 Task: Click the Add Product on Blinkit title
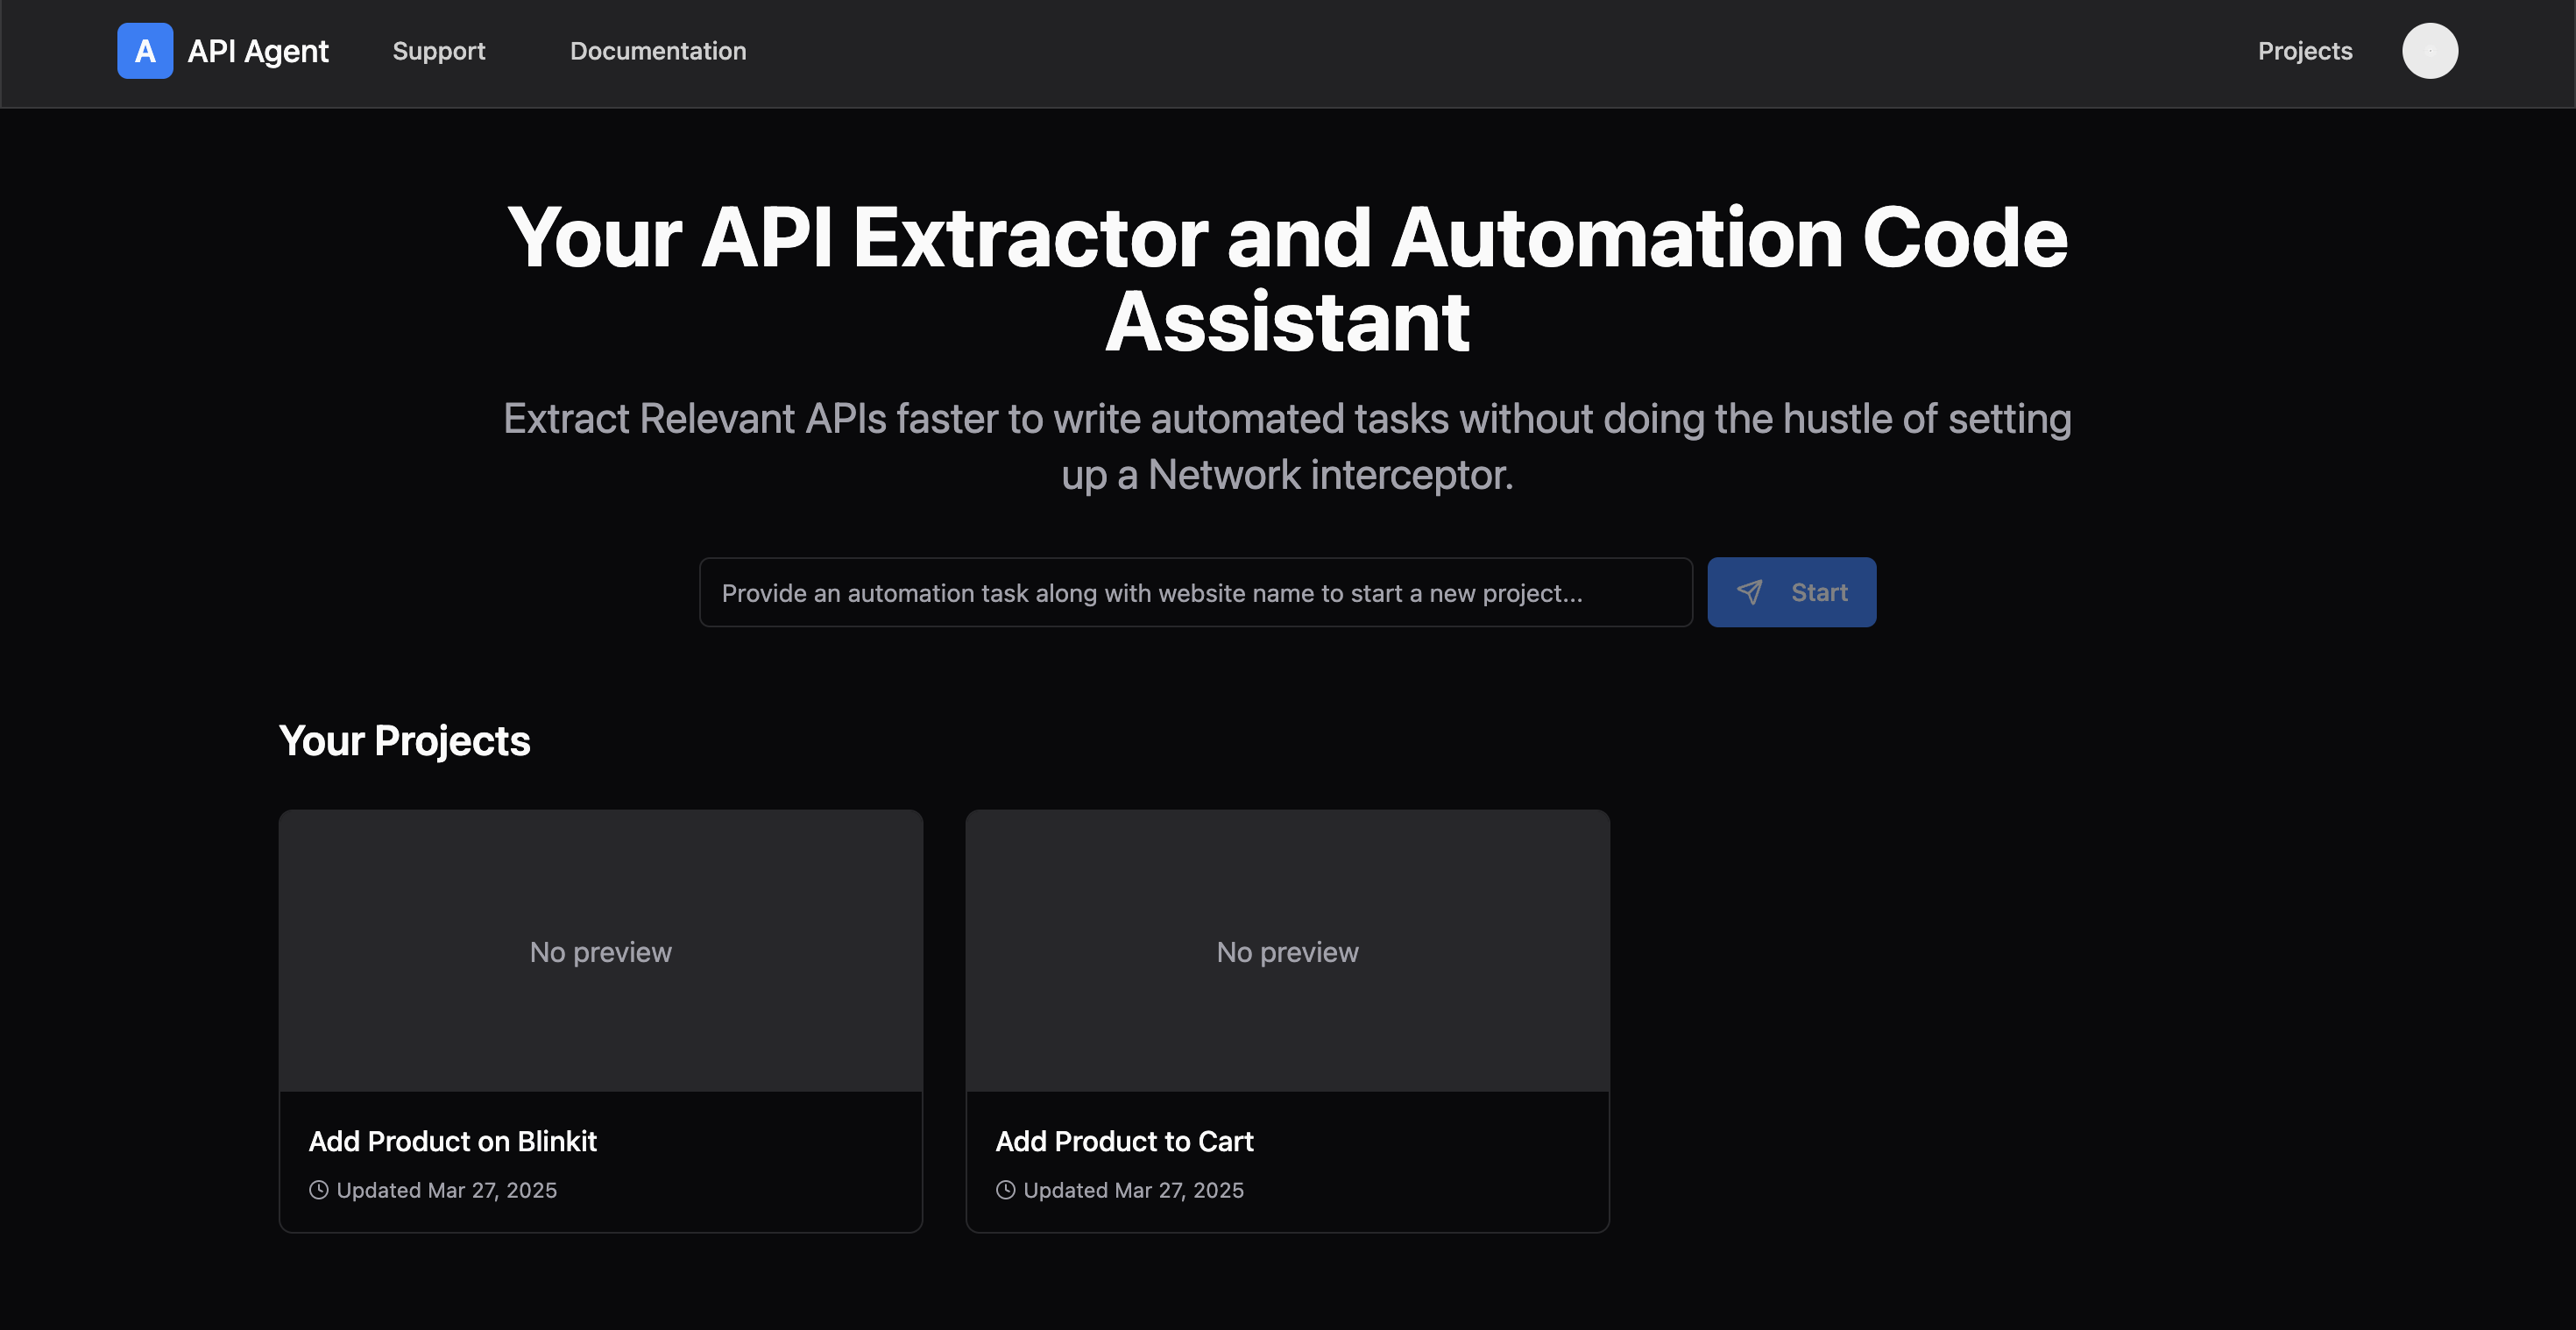coord(452,1141)
